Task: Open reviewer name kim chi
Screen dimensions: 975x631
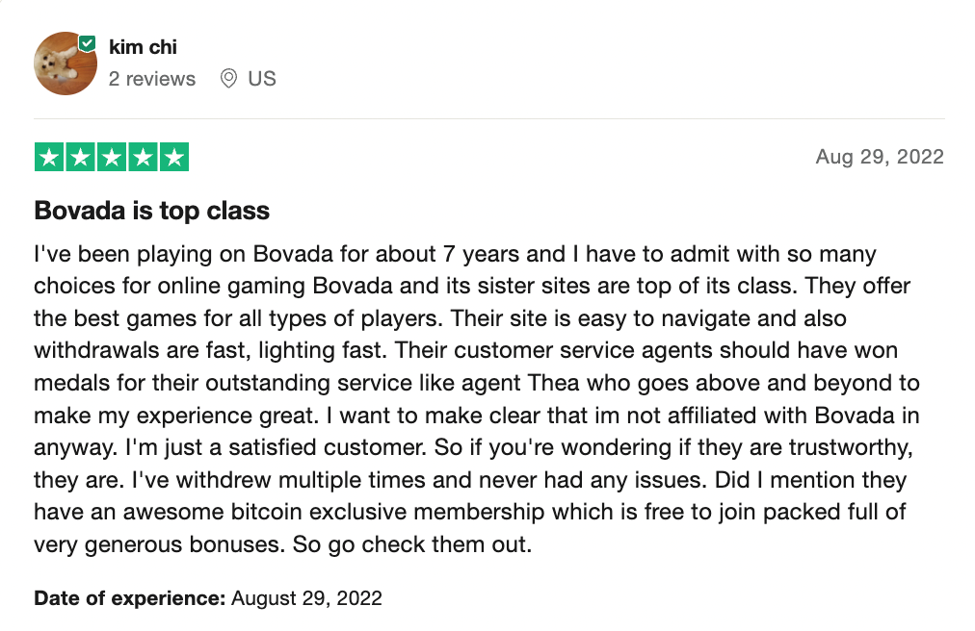Action: tap(143, 47)
